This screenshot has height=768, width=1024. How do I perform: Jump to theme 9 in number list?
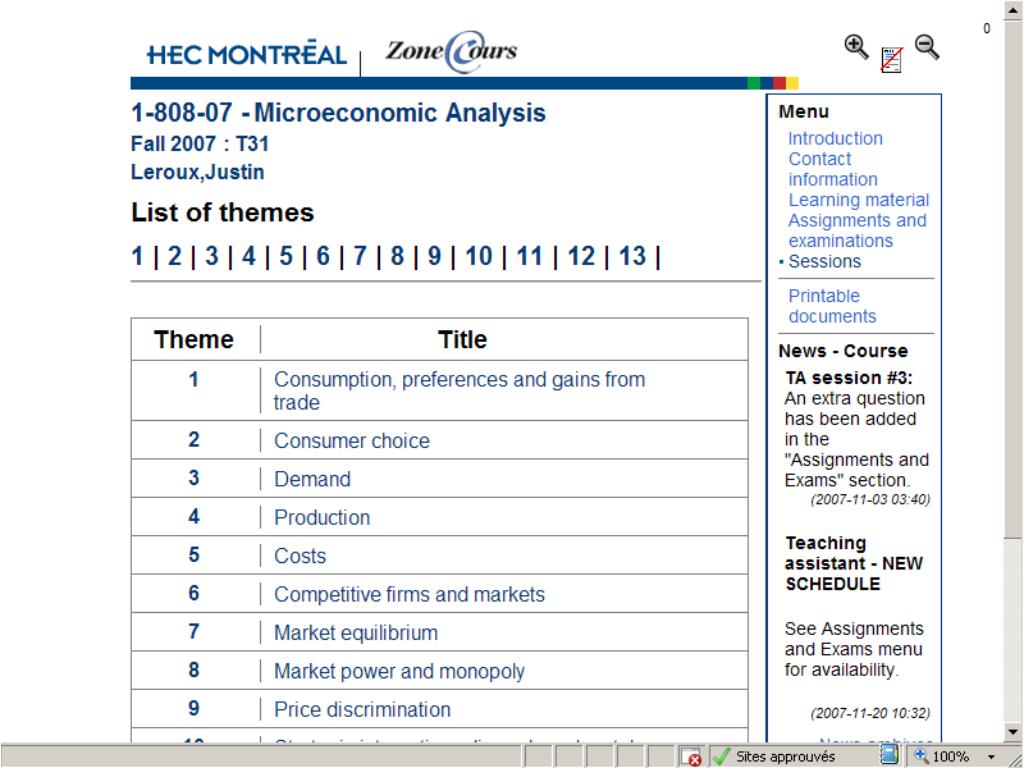pyautogui.click(x=434, y=256)
